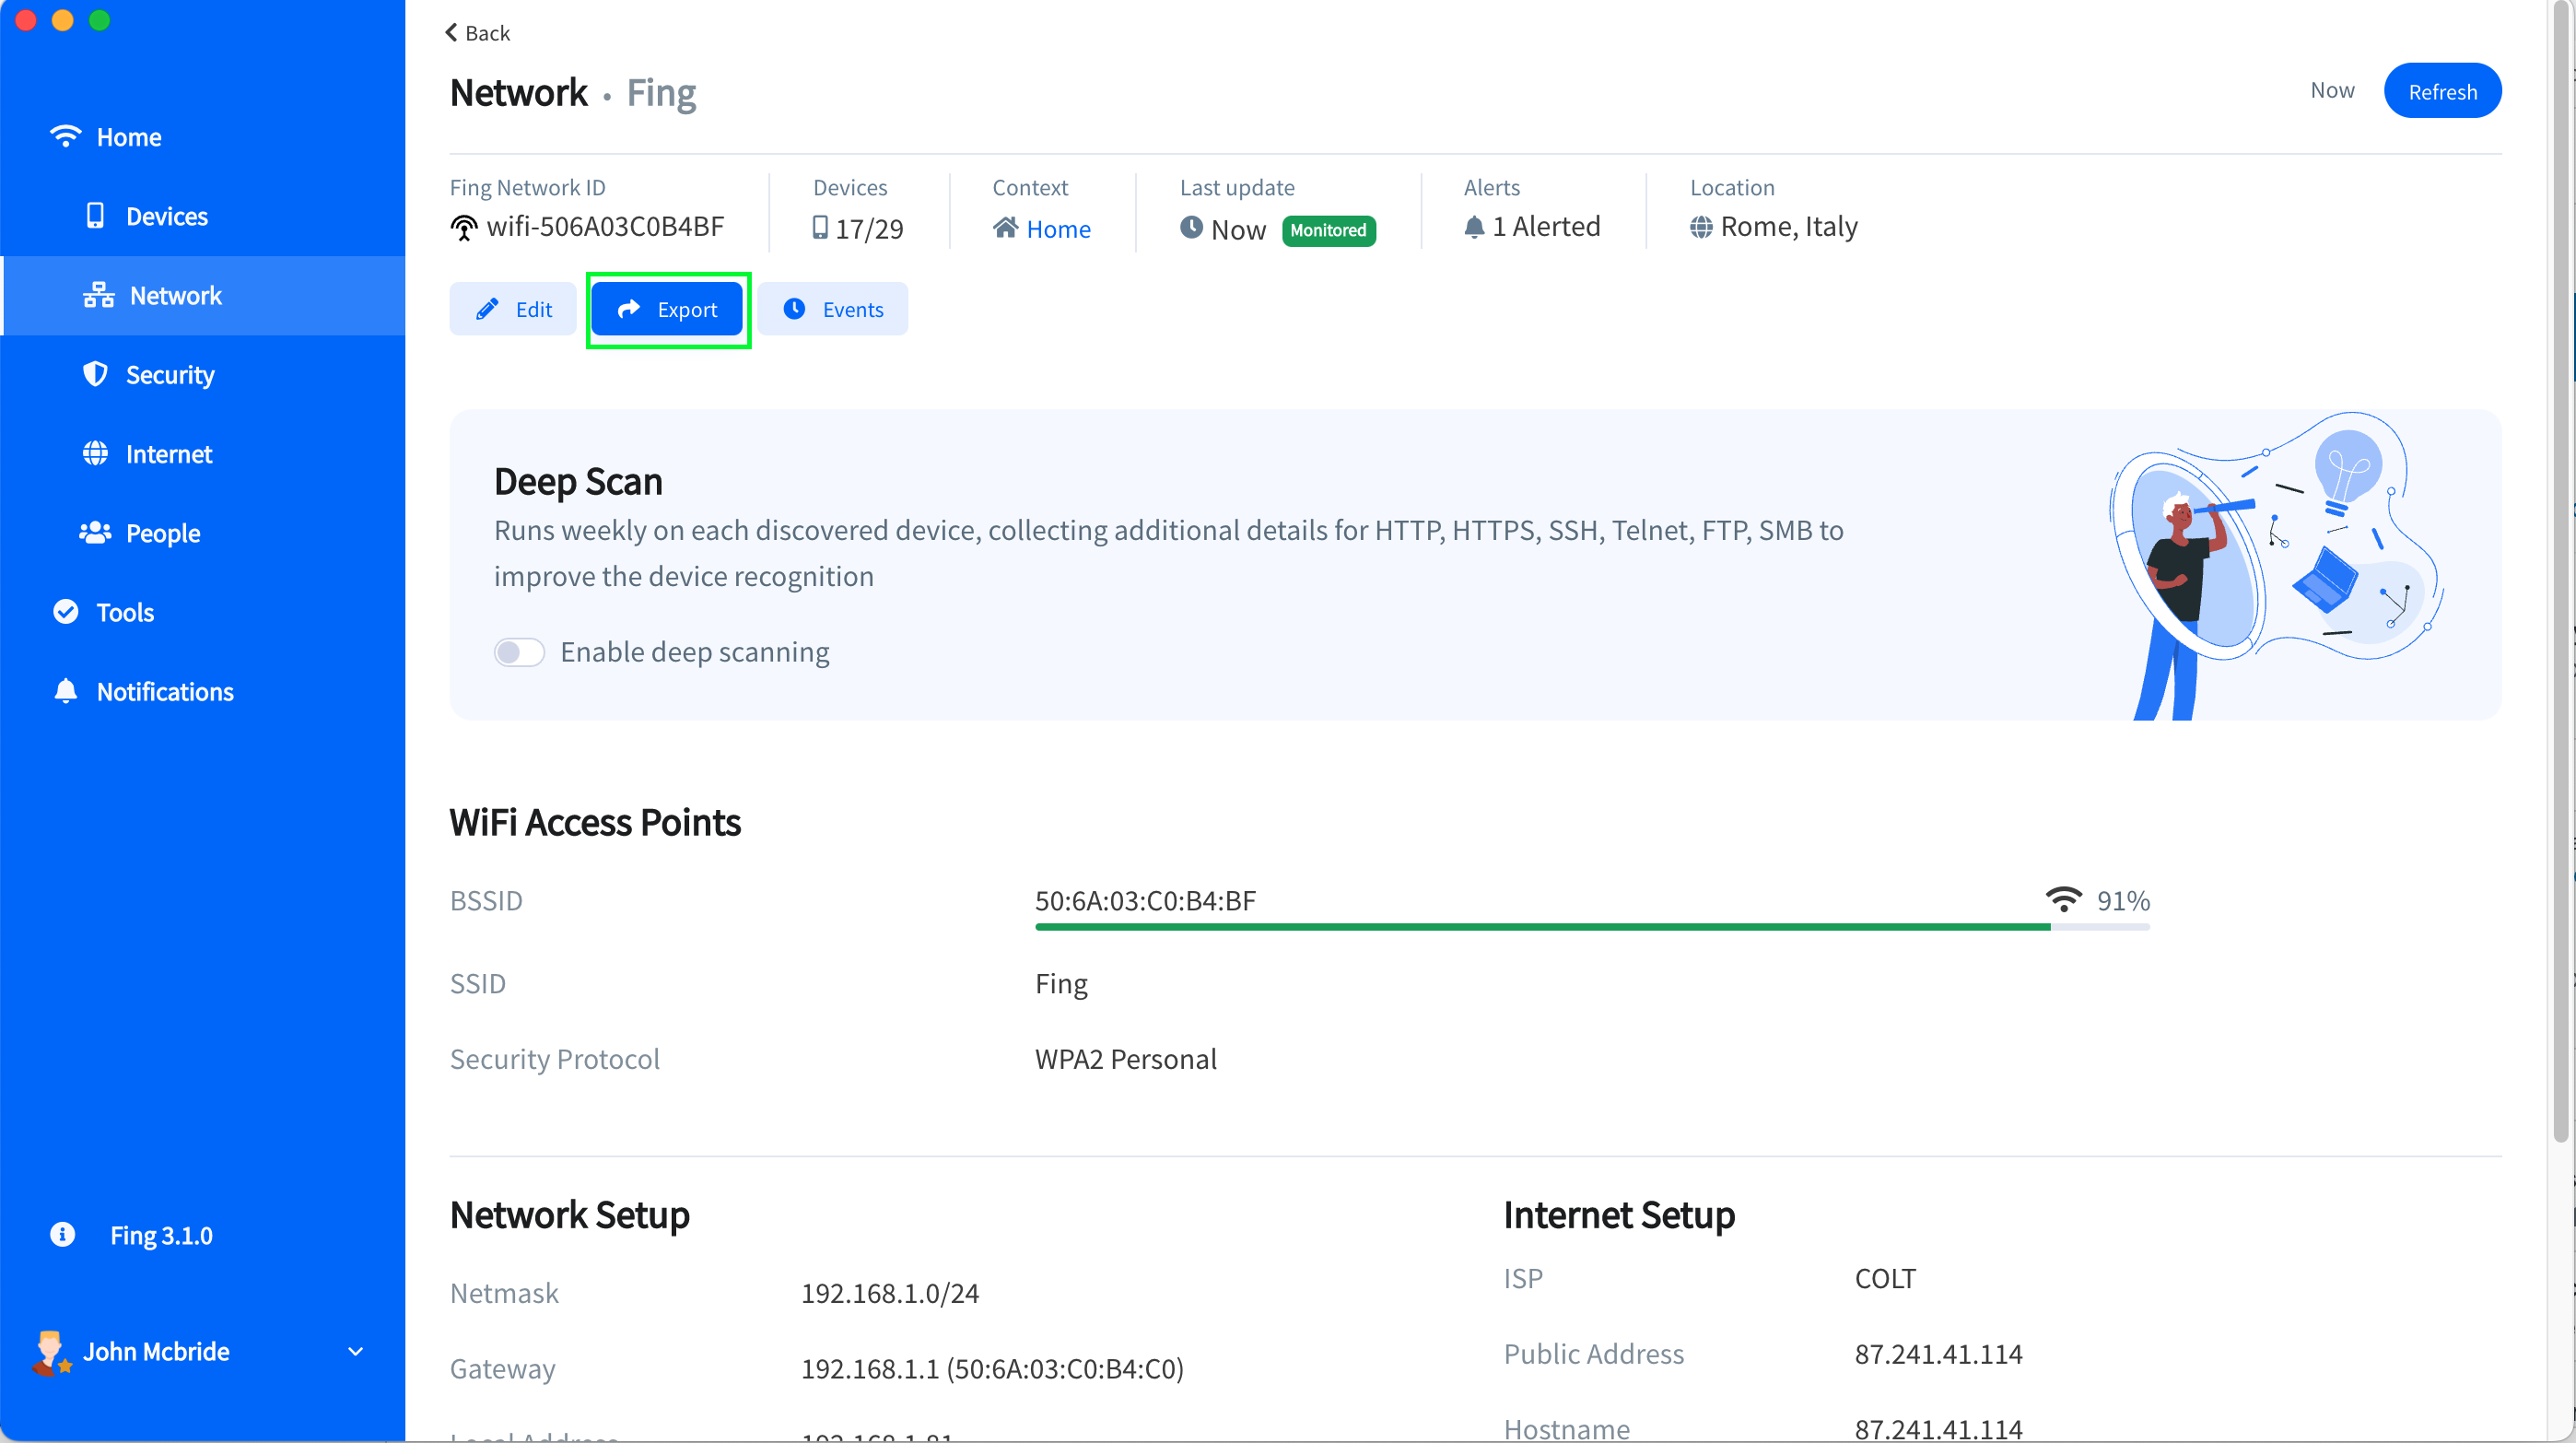
Task: Click Public Address 87.241.41.114
Action: 1938,1353
